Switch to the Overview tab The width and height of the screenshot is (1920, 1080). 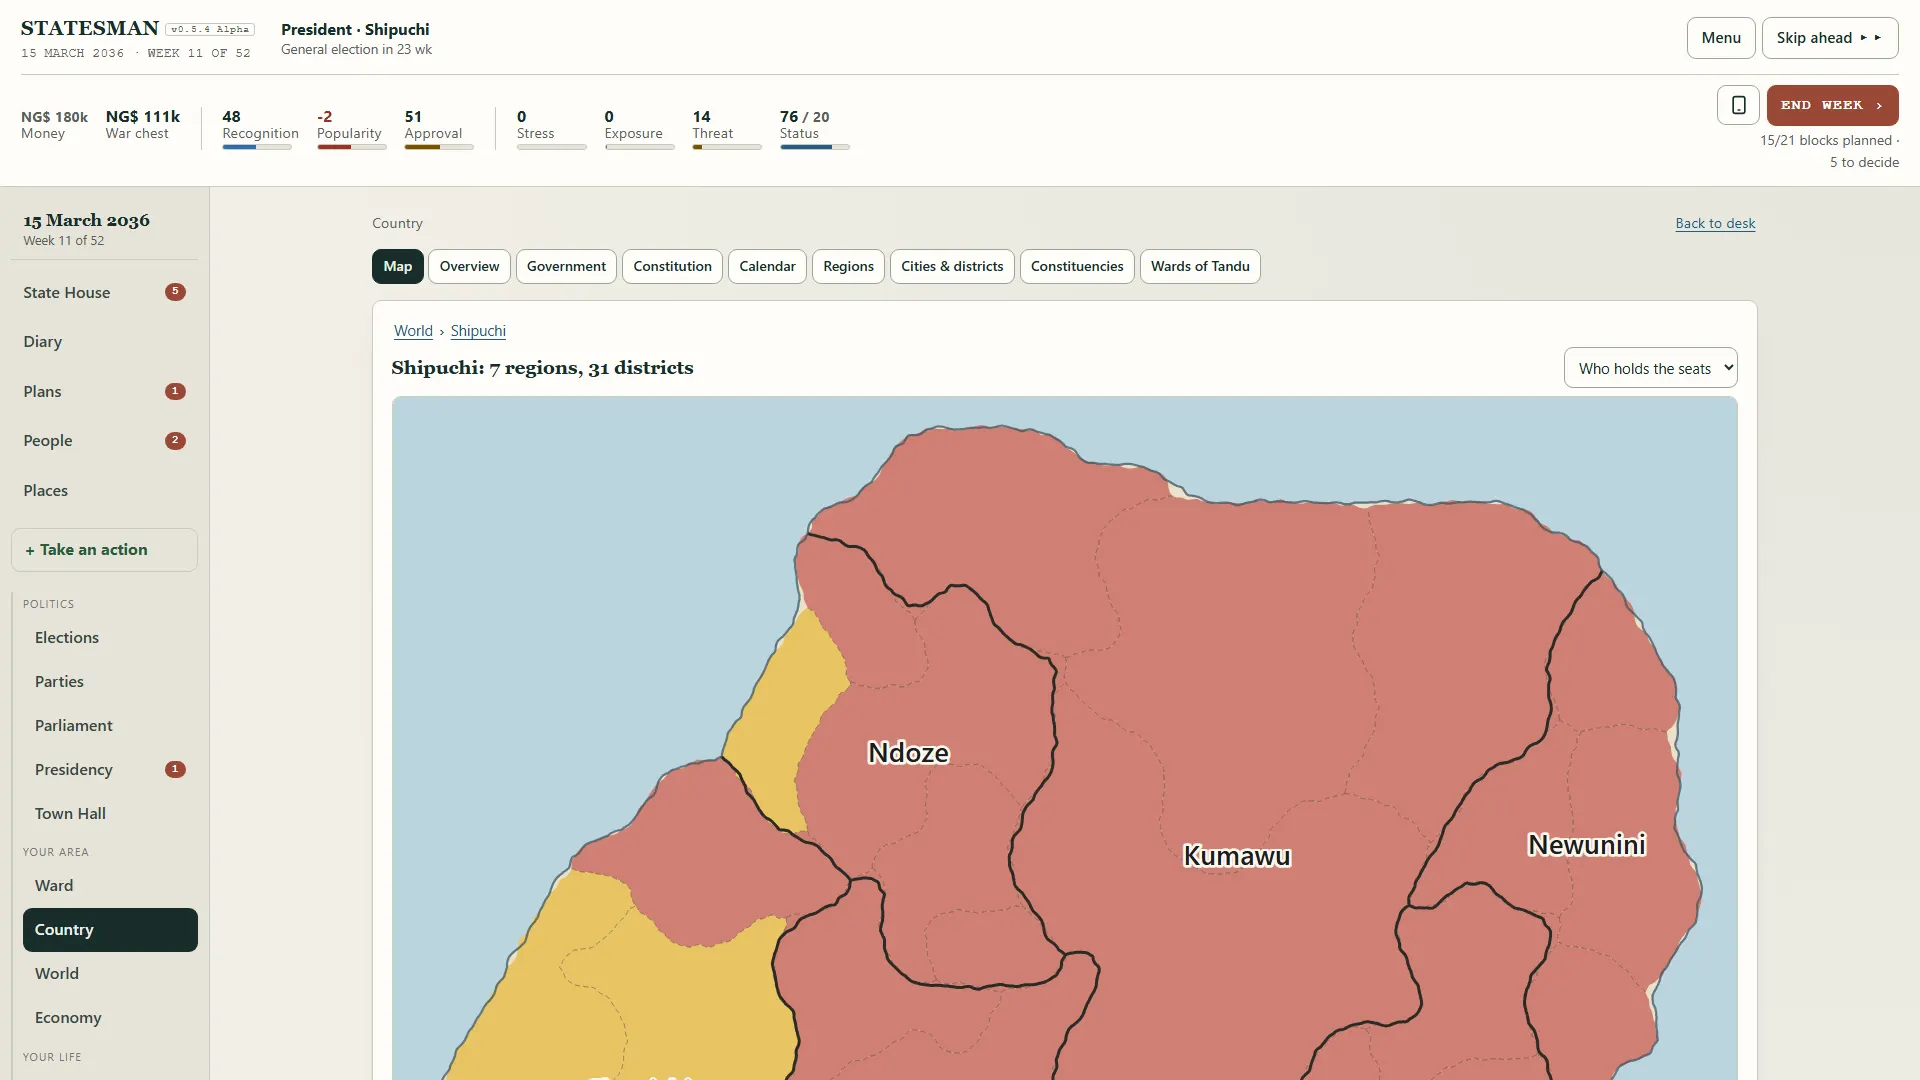click(469, 266)
